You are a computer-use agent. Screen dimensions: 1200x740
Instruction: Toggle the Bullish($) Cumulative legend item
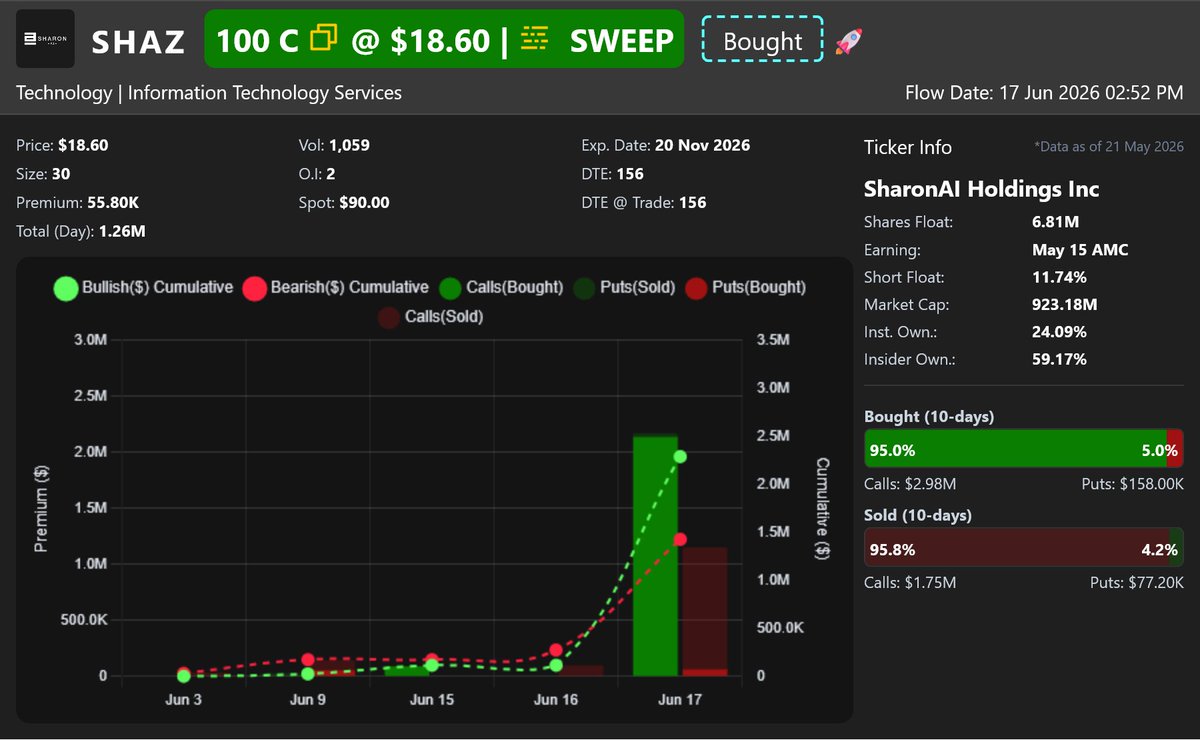[143, 288]
